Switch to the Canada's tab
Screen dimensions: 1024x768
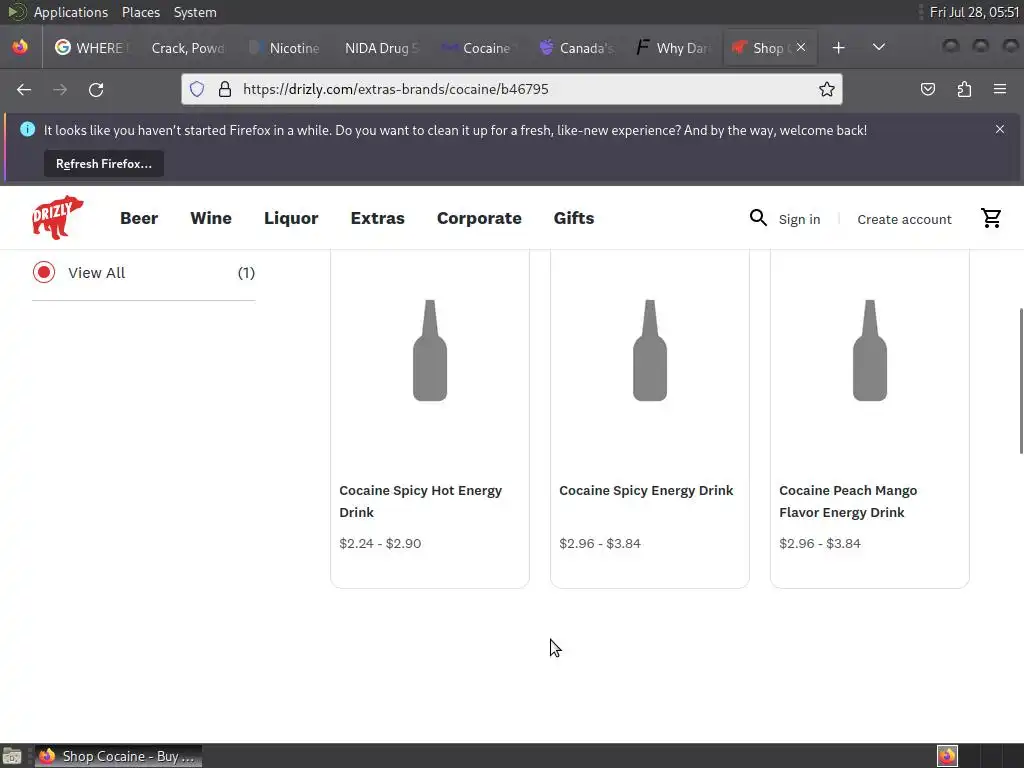click(x=575, y=48)
